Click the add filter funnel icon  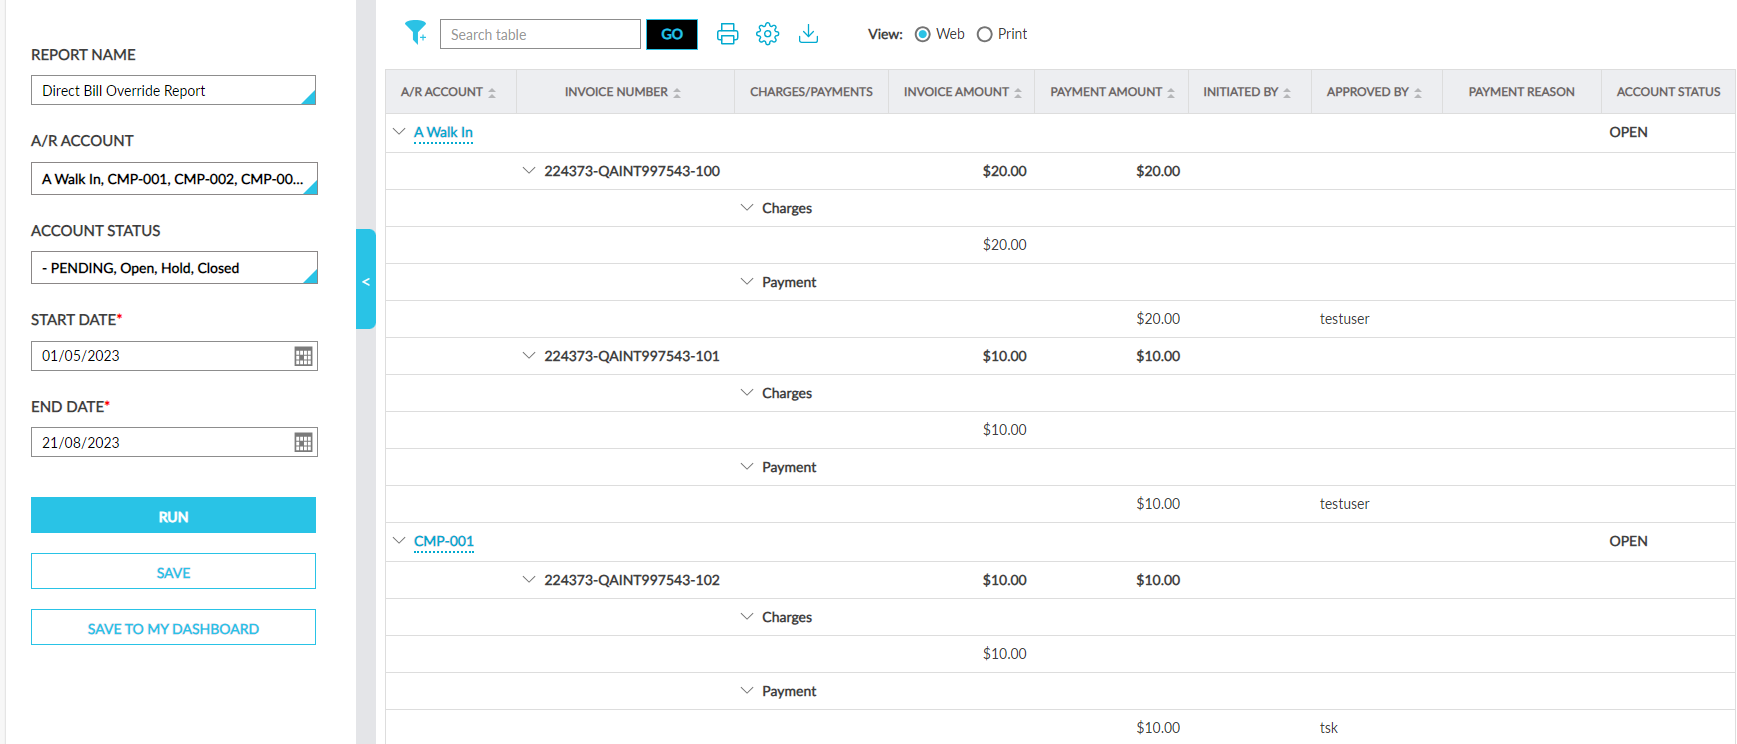pyautogui.click(x=415, y=33)
